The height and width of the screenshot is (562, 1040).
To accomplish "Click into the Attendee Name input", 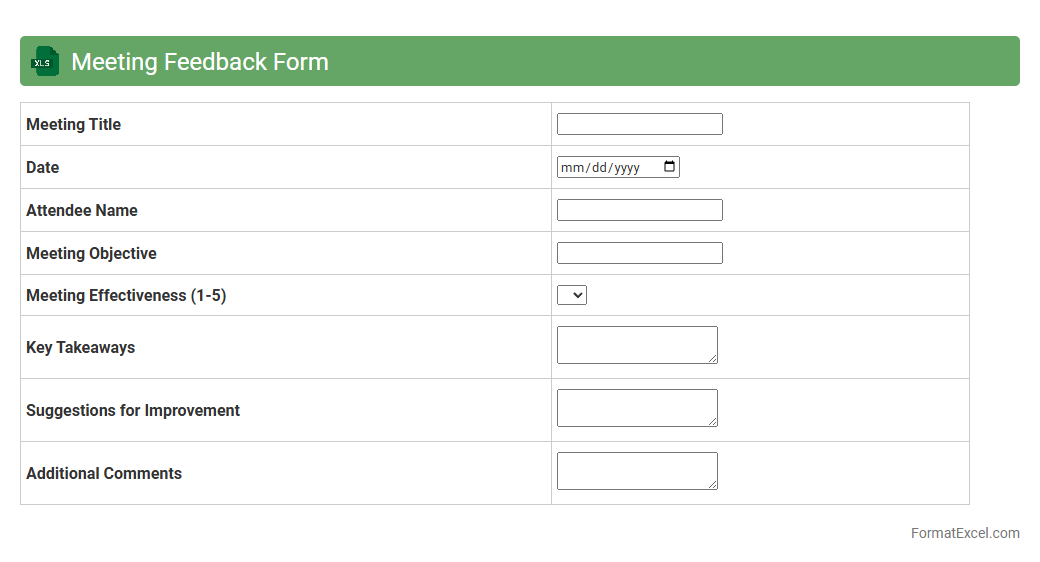I will click(x=639, y=210).
